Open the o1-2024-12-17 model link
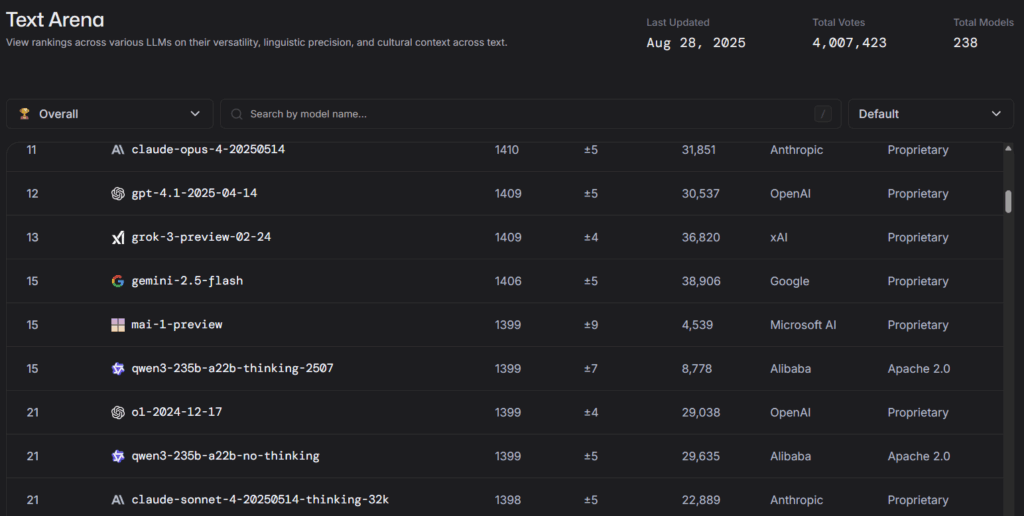This screenshot has width=1024, height=516. tap(176, 412)
